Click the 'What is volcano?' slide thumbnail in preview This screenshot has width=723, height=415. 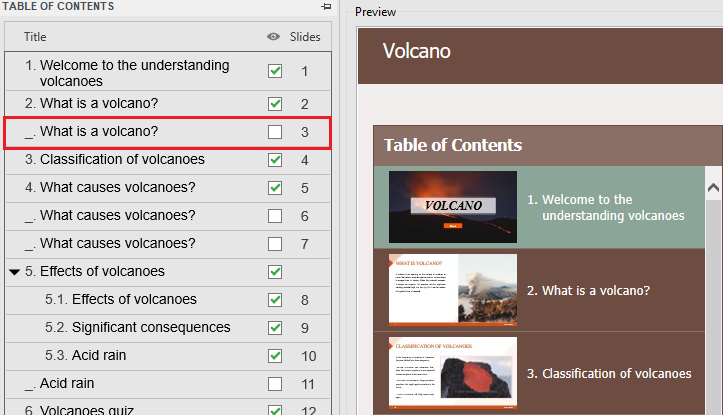tap(453, 290)
